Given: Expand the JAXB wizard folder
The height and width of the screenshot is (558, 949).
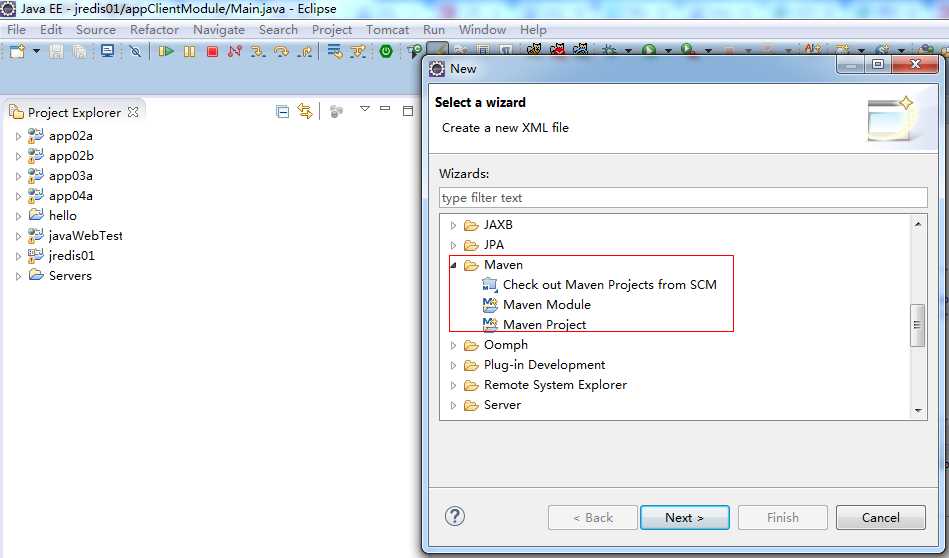Looking at the screenshot, I should pos(453,225).
